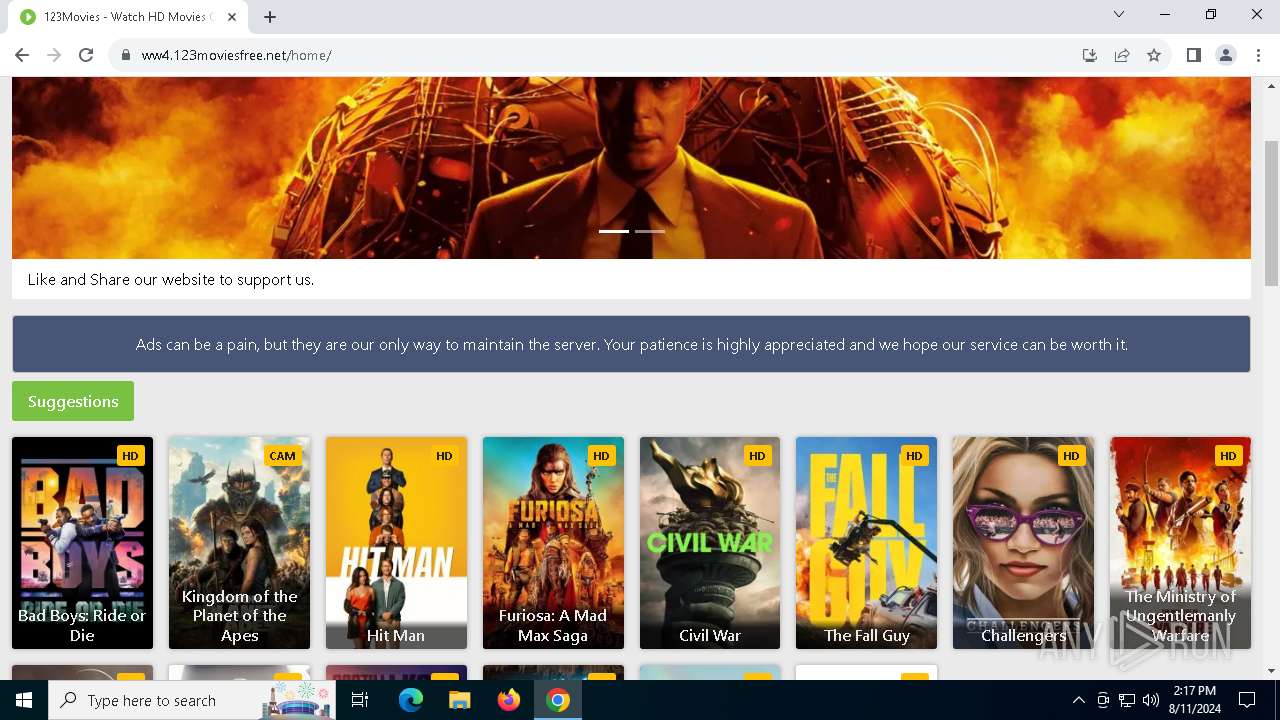The width and height of the screenshot is (1280, 720).
Task: Open The Fall Guy movie poster
Action: pos(867,543)
